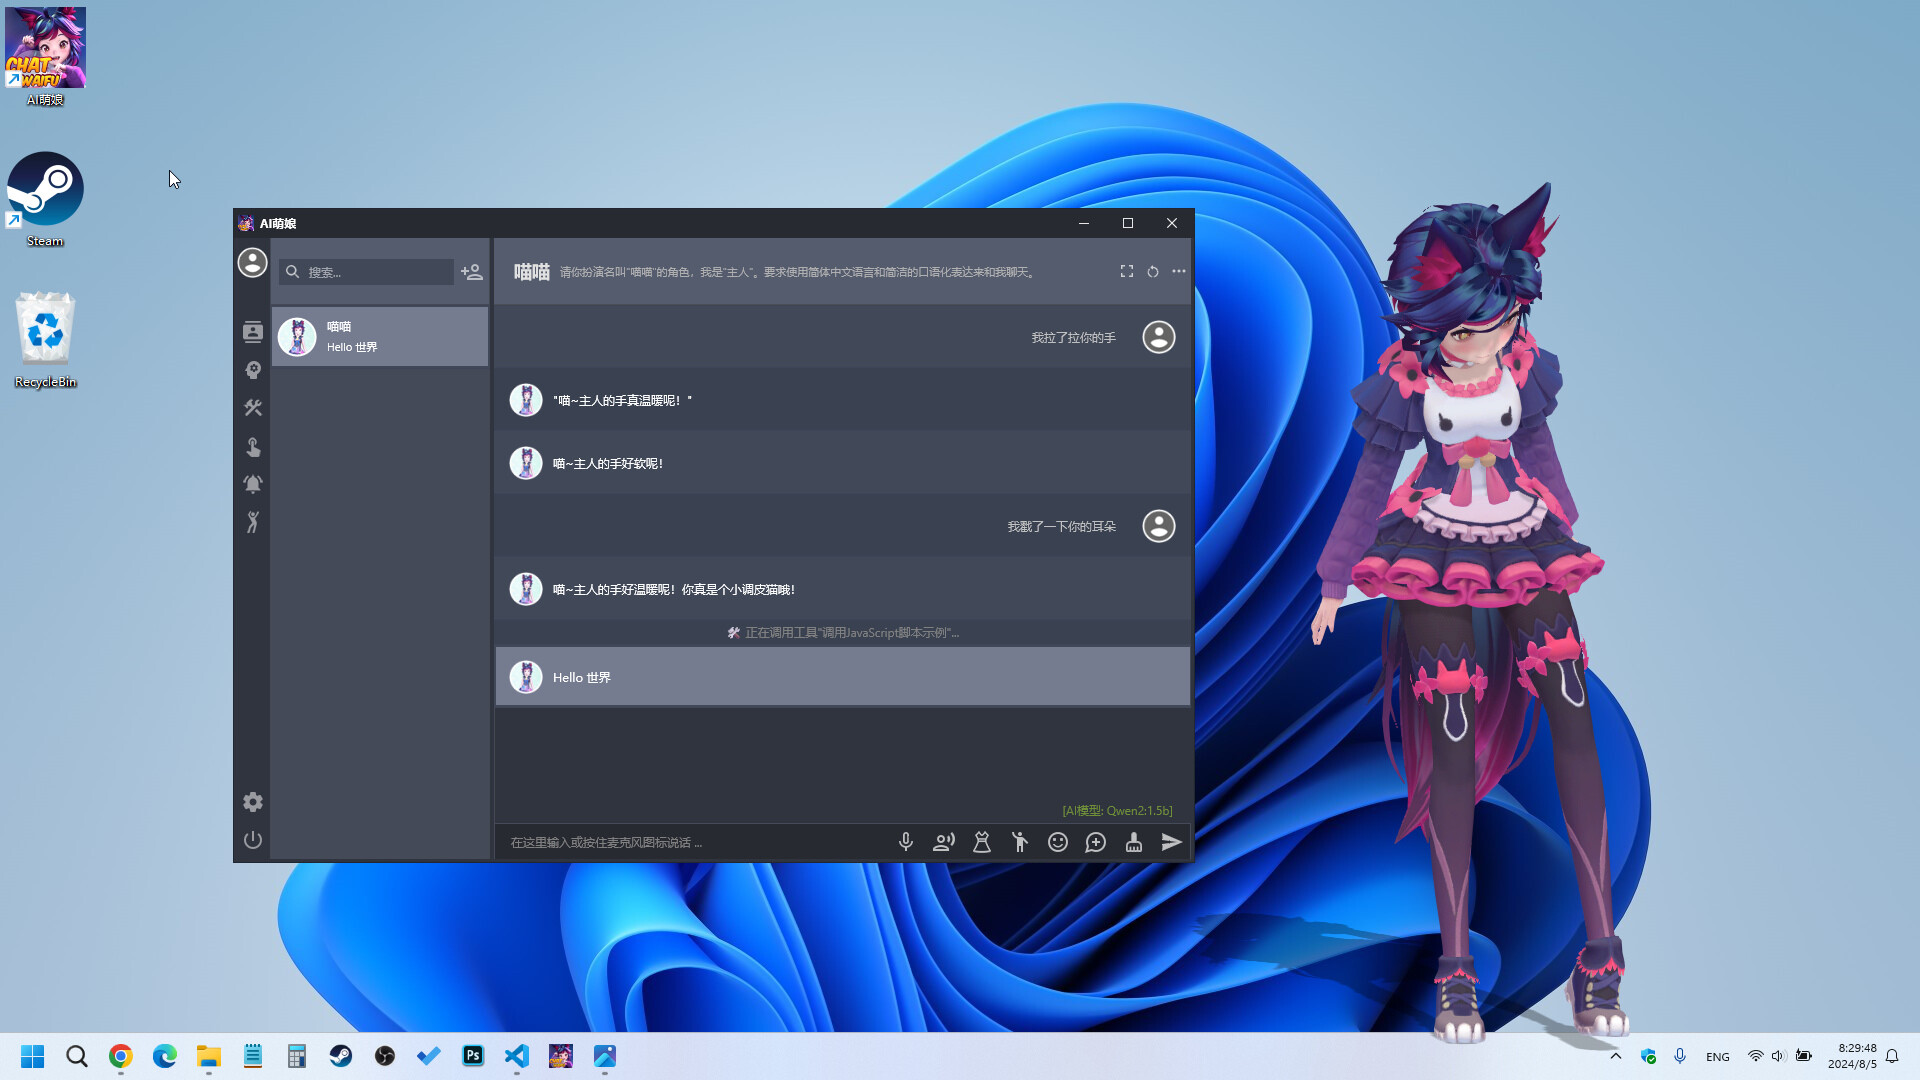Clear the conversation with the brush icon

click(1133, 842)
